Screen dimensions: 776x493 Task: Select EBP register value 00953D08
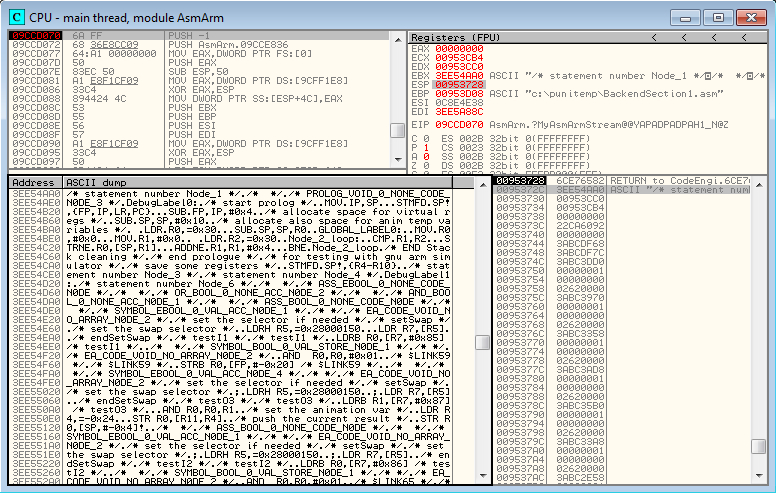coord(459,94)
